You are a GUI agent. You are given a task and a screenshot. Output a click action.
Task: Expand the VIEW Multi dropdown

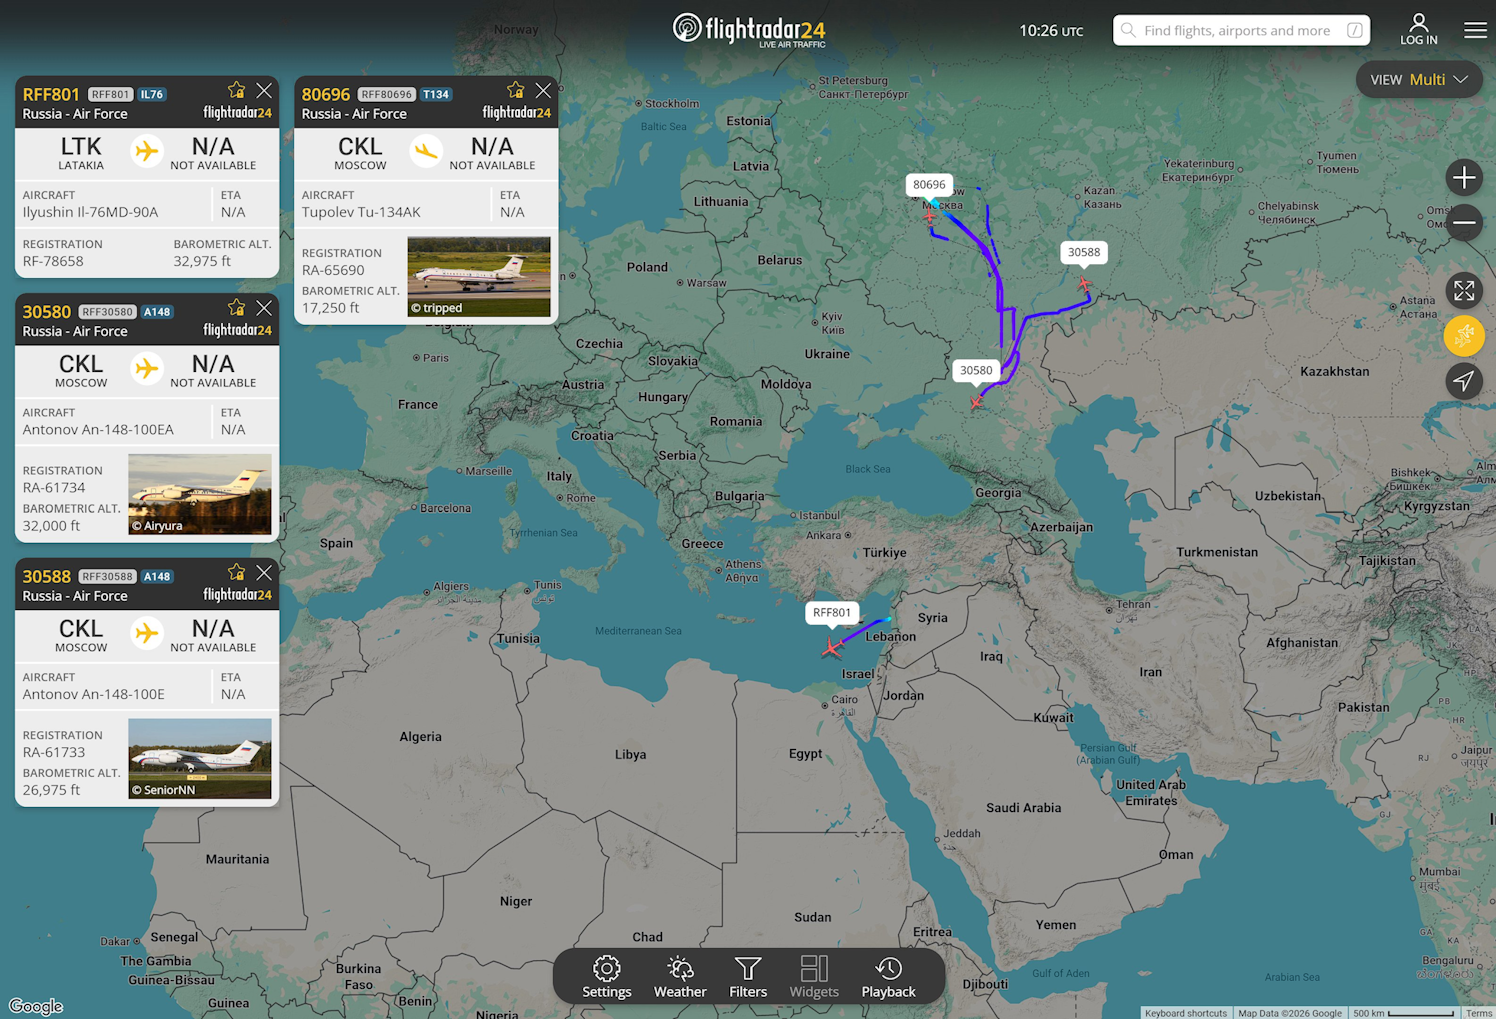1419,80
